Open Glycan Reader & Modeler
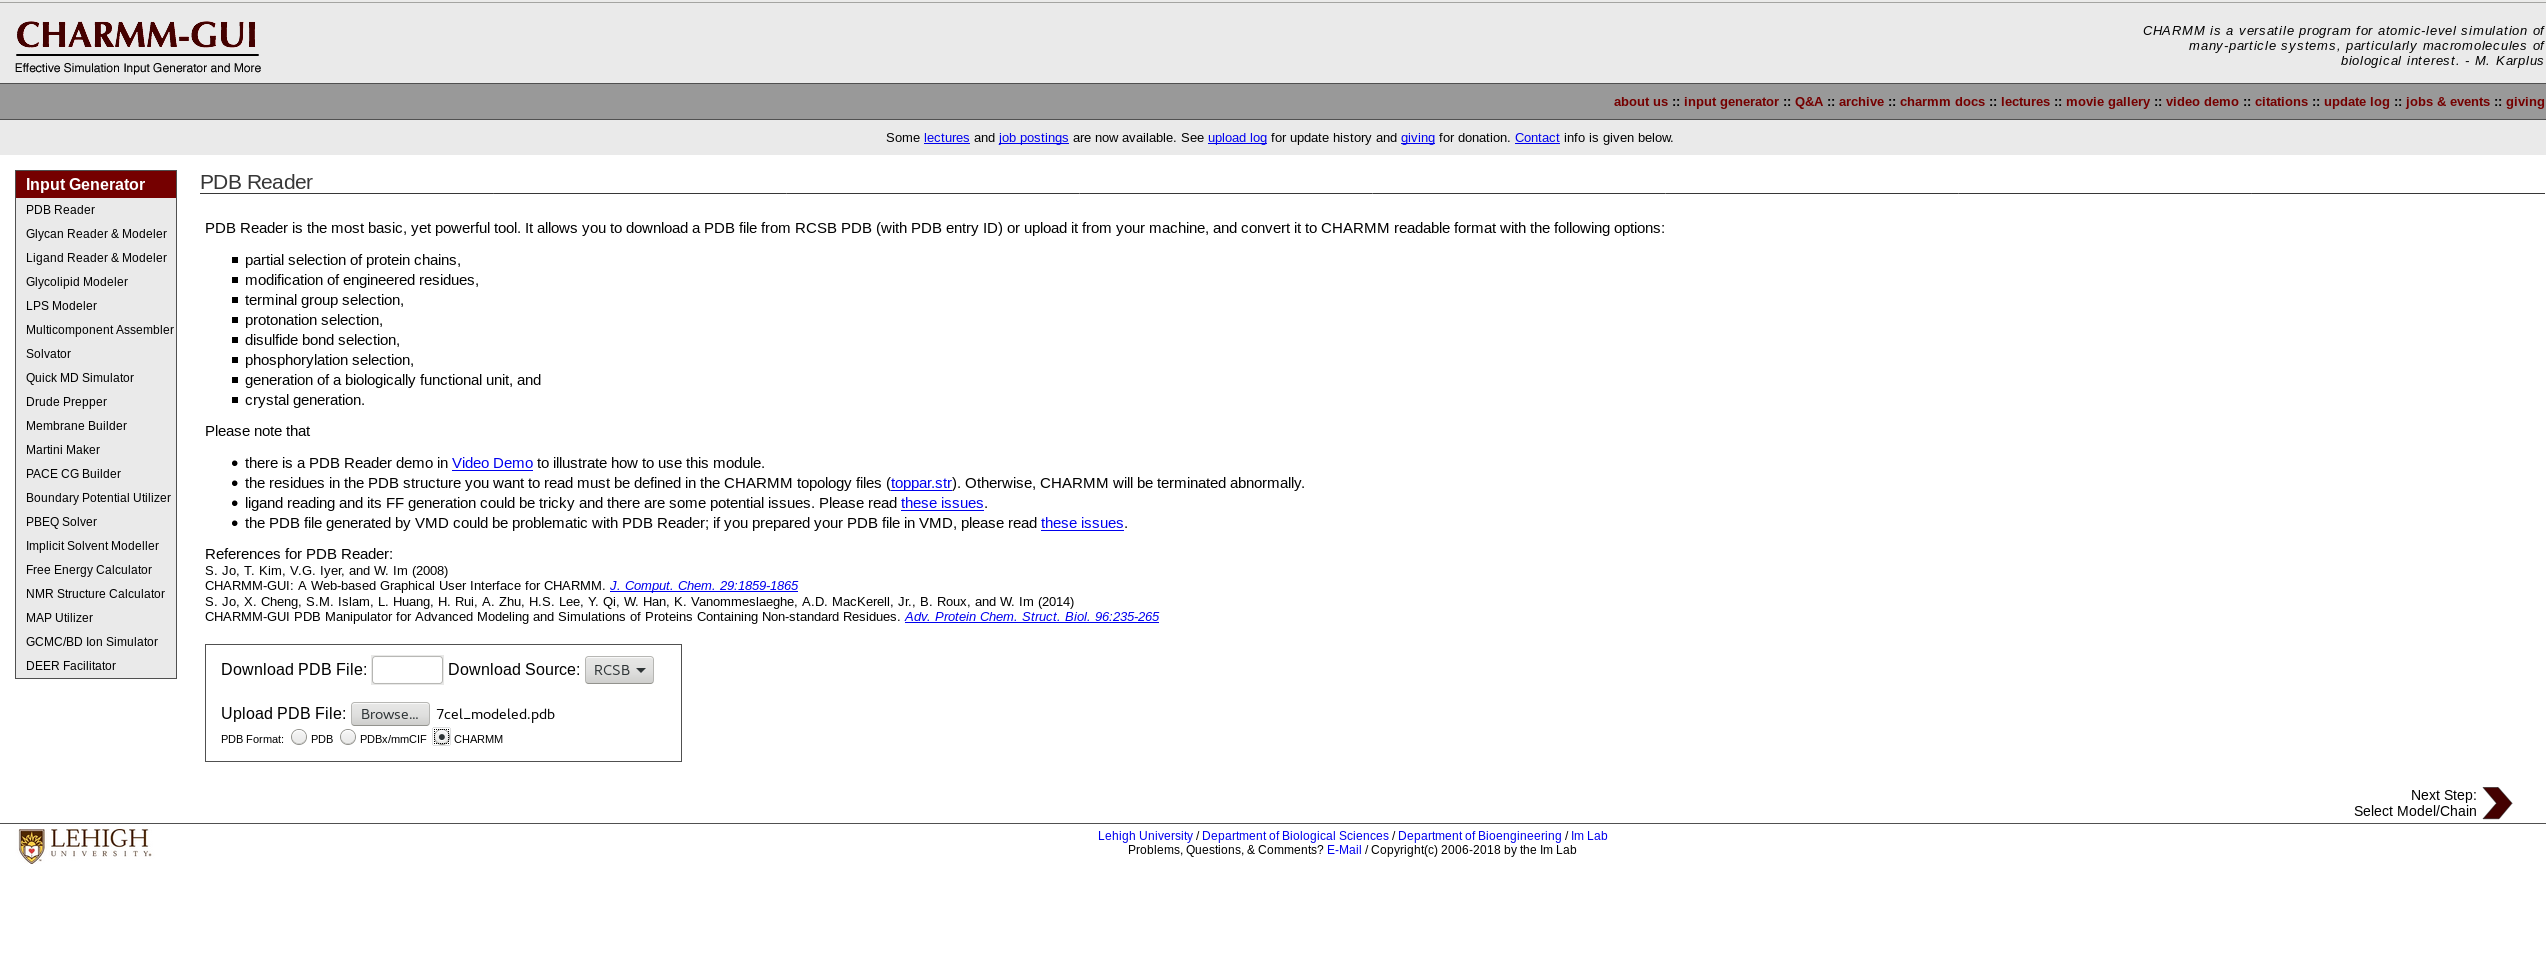Screen dimensions: 2546x979 [x=96, y=234]
